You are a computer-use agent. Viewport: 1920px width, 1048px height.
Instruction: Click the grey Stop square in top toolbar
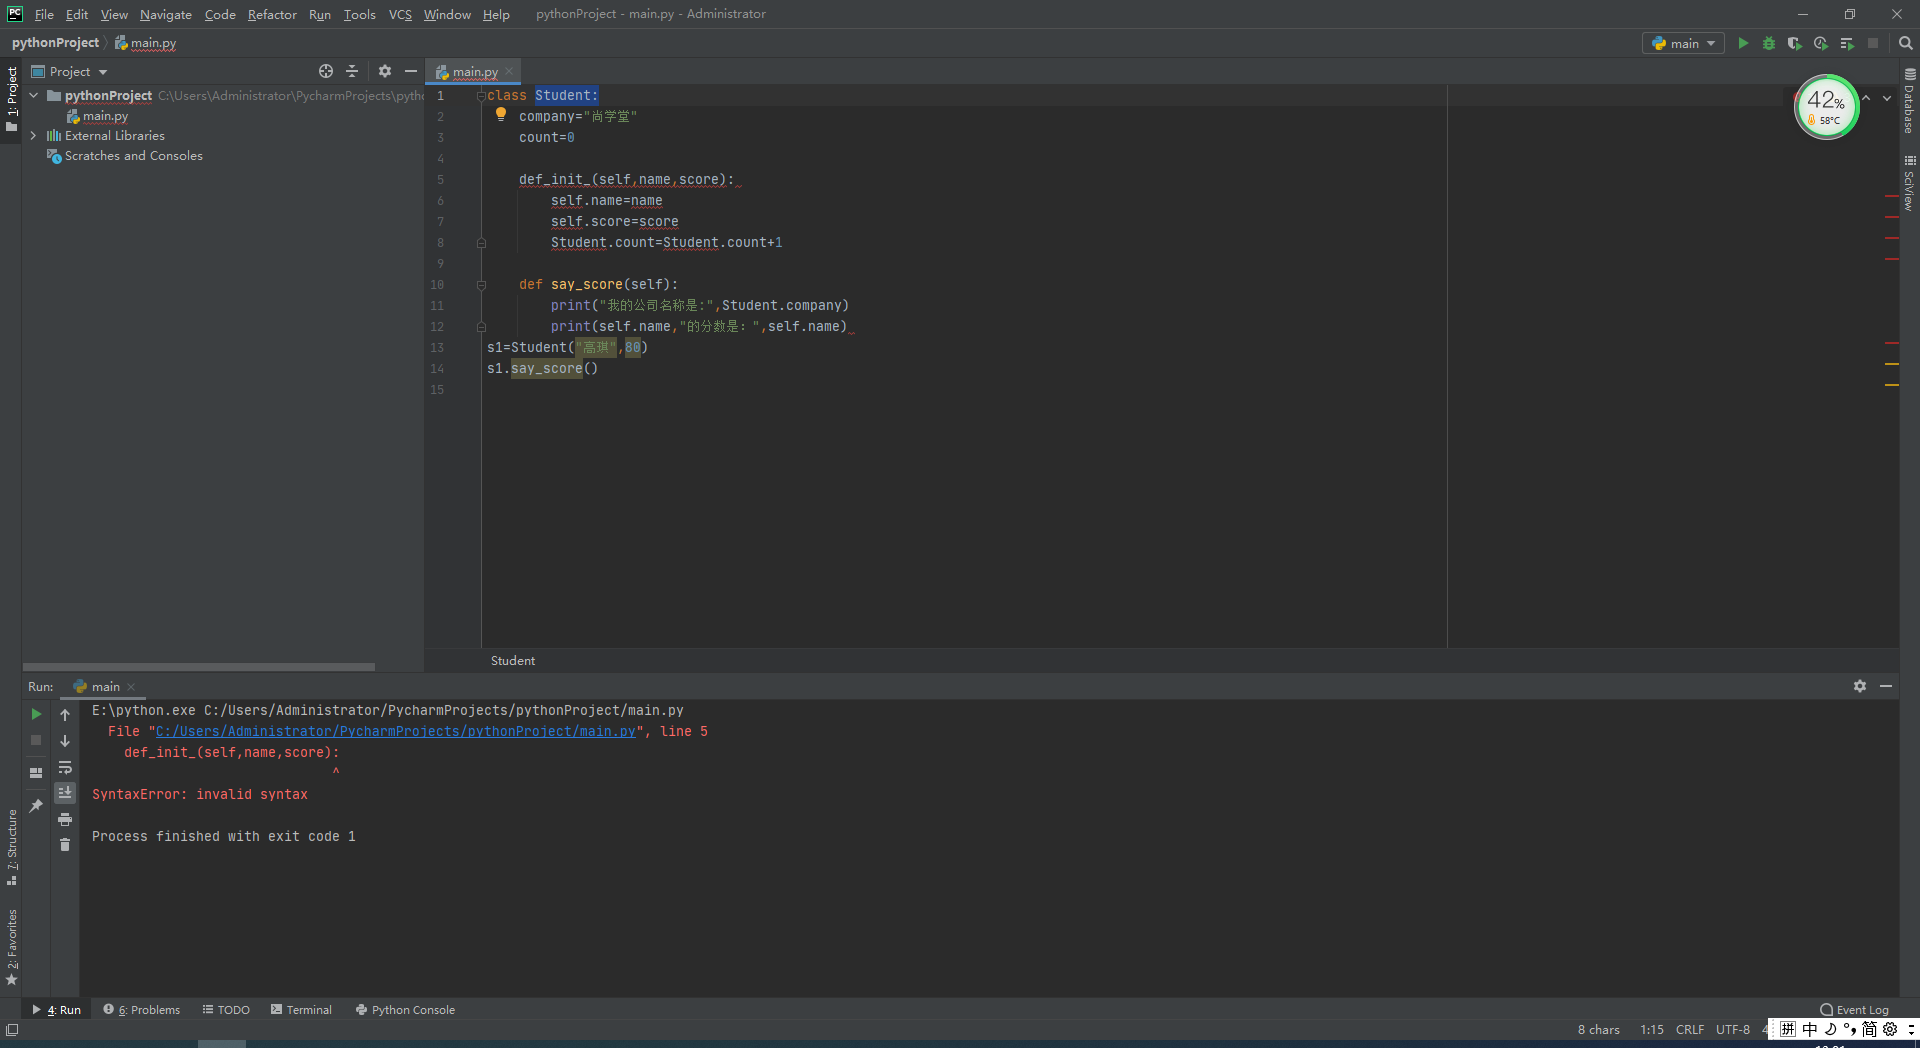click(x=1873, y=43)
